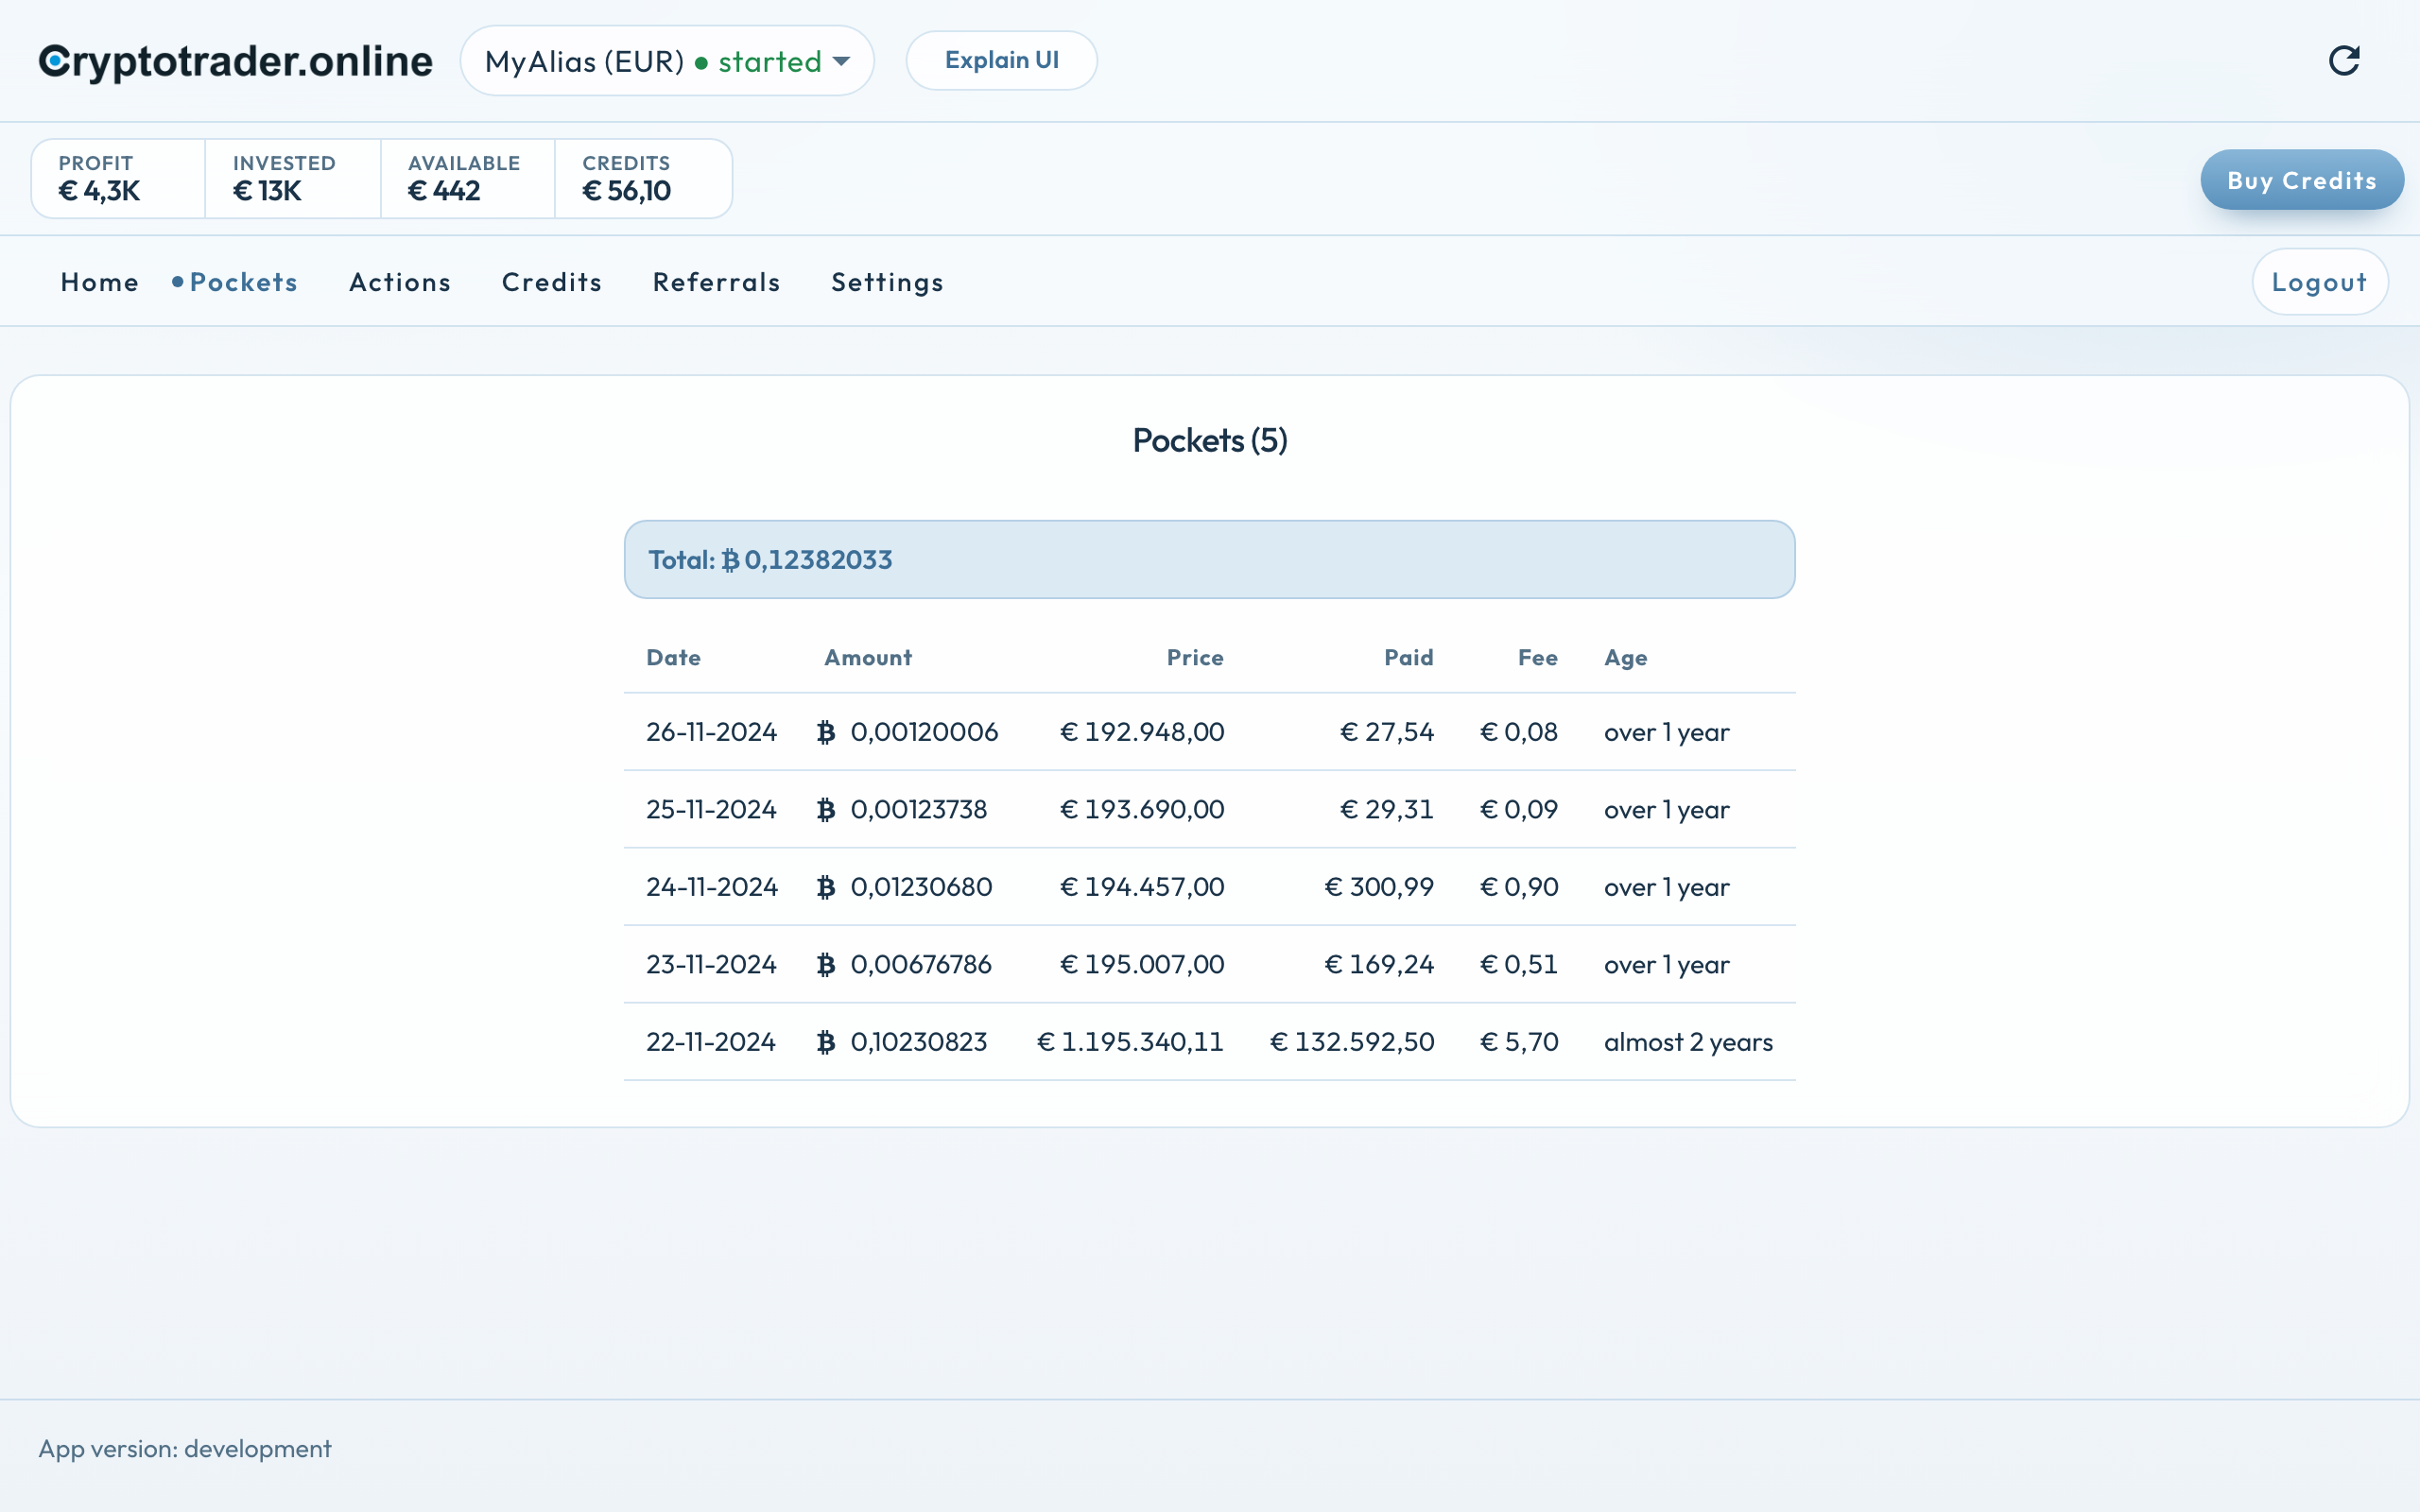Select the 26-11-2024 date cell
The height and width of the screenshot is (1512, 2420).
[x=711, y=732]
